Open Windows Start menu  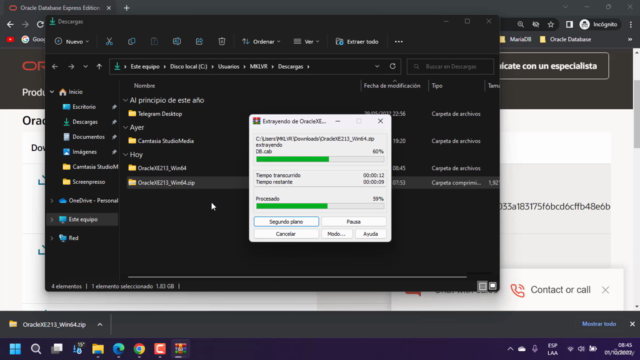coord(15,349)
